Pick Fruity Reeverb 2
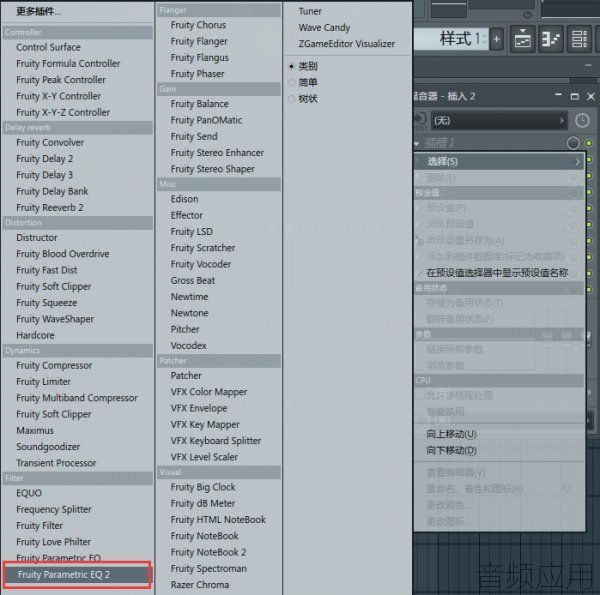This screenshot has width=600, height=595. point(50,207)
